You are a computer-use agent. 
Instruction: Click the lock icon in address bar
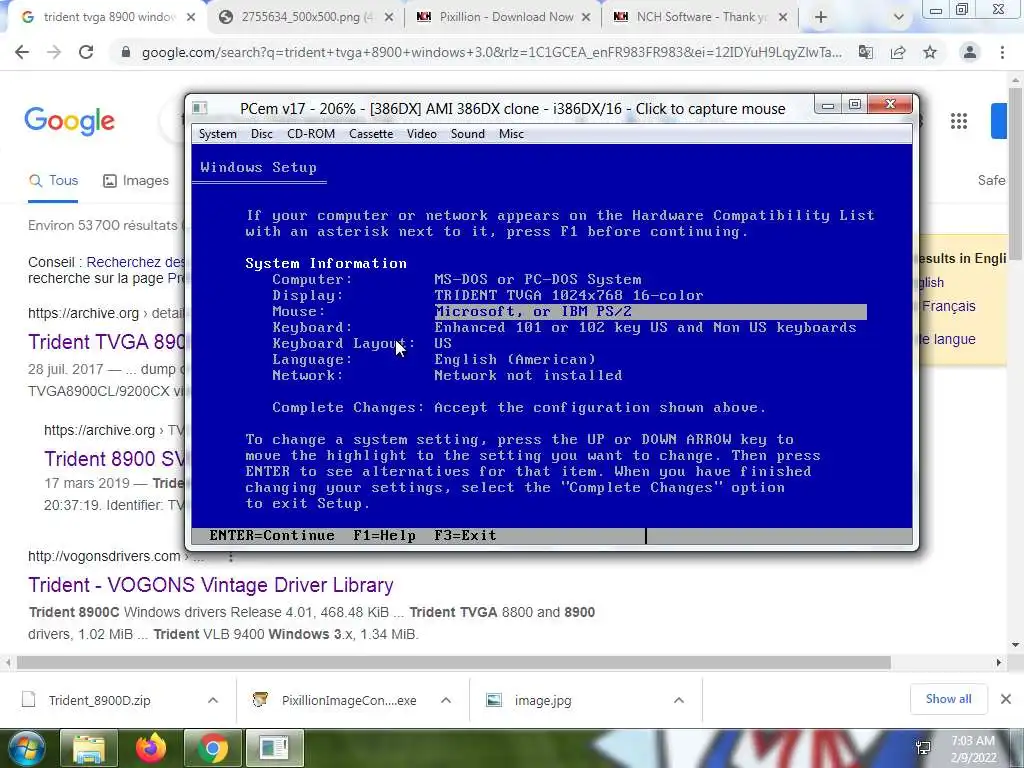[126, 52]
